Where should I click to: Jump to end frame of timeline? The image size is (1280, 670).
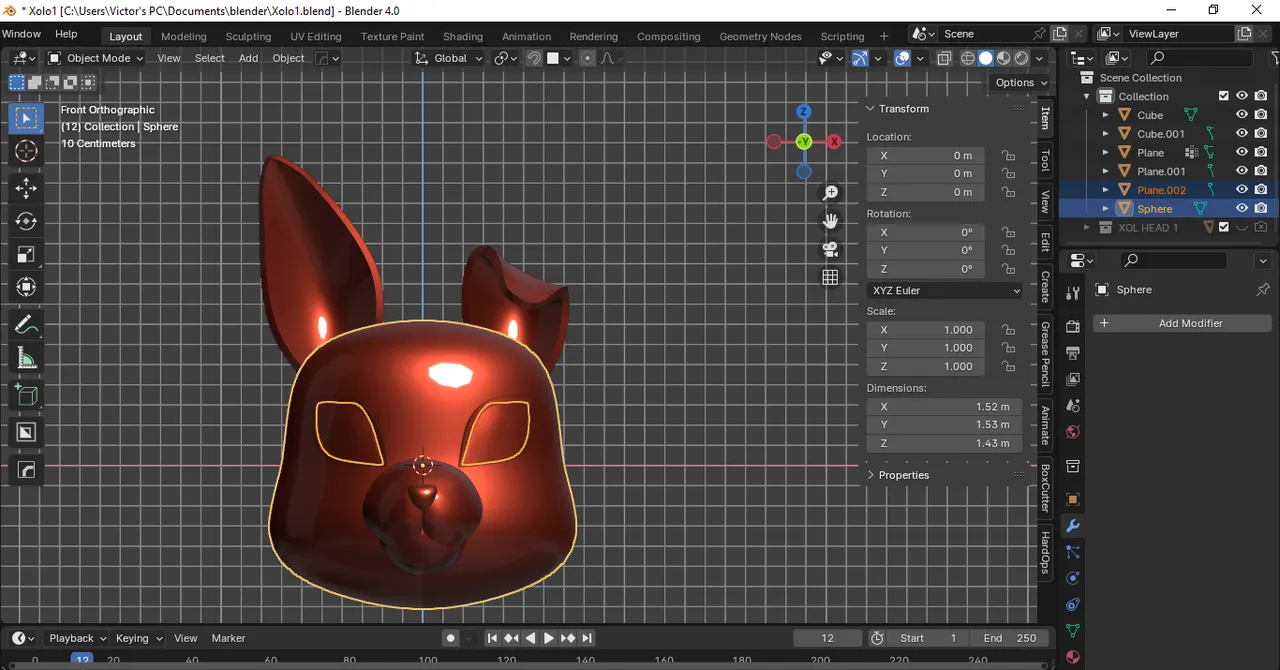coord(587,638)
